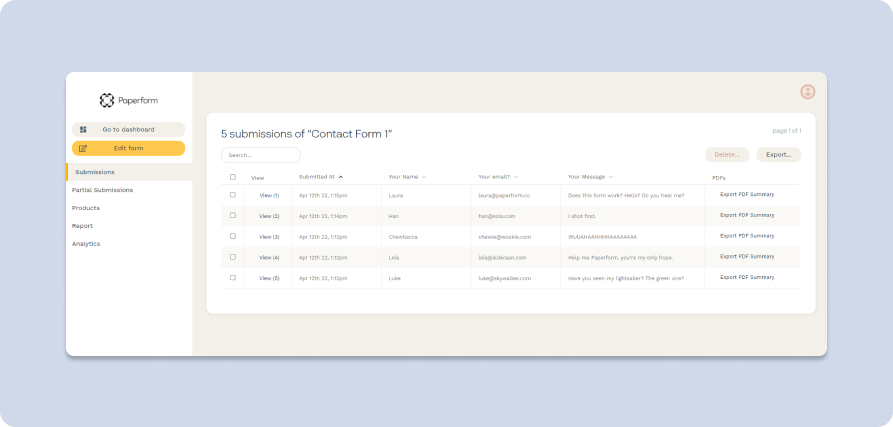This screenshot has height=427, width=893.
Task: Open the Partial Submissions menu item
Action: [x=102, y=190]
